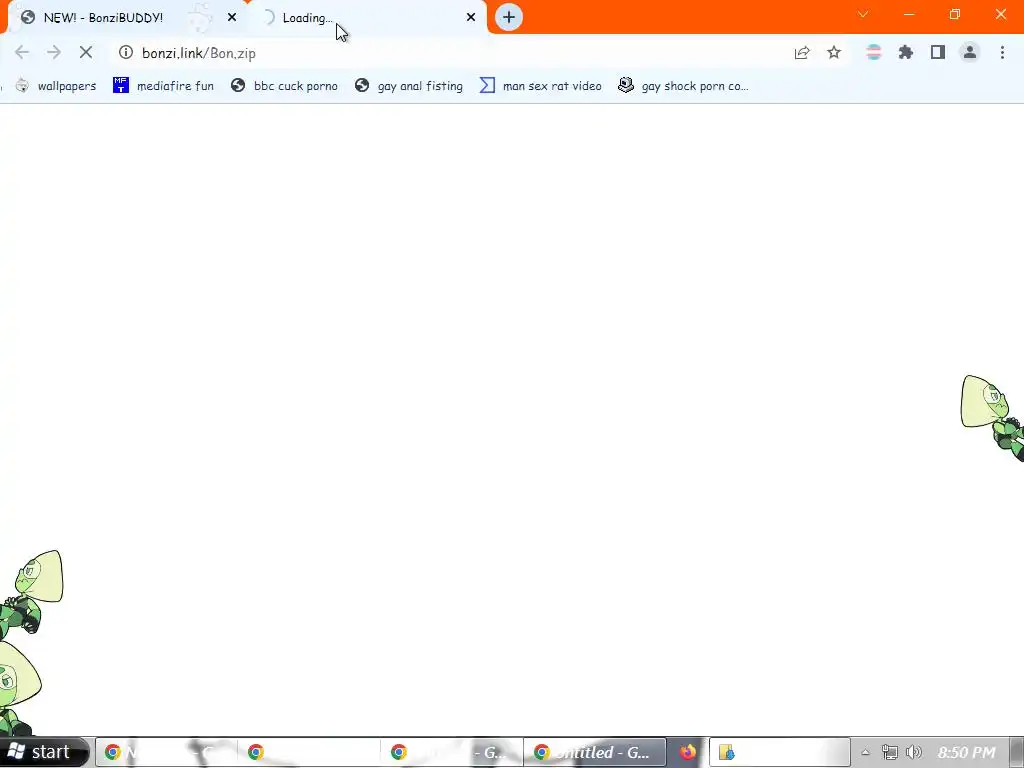Open the striped flag extension icon

point(874,53)
